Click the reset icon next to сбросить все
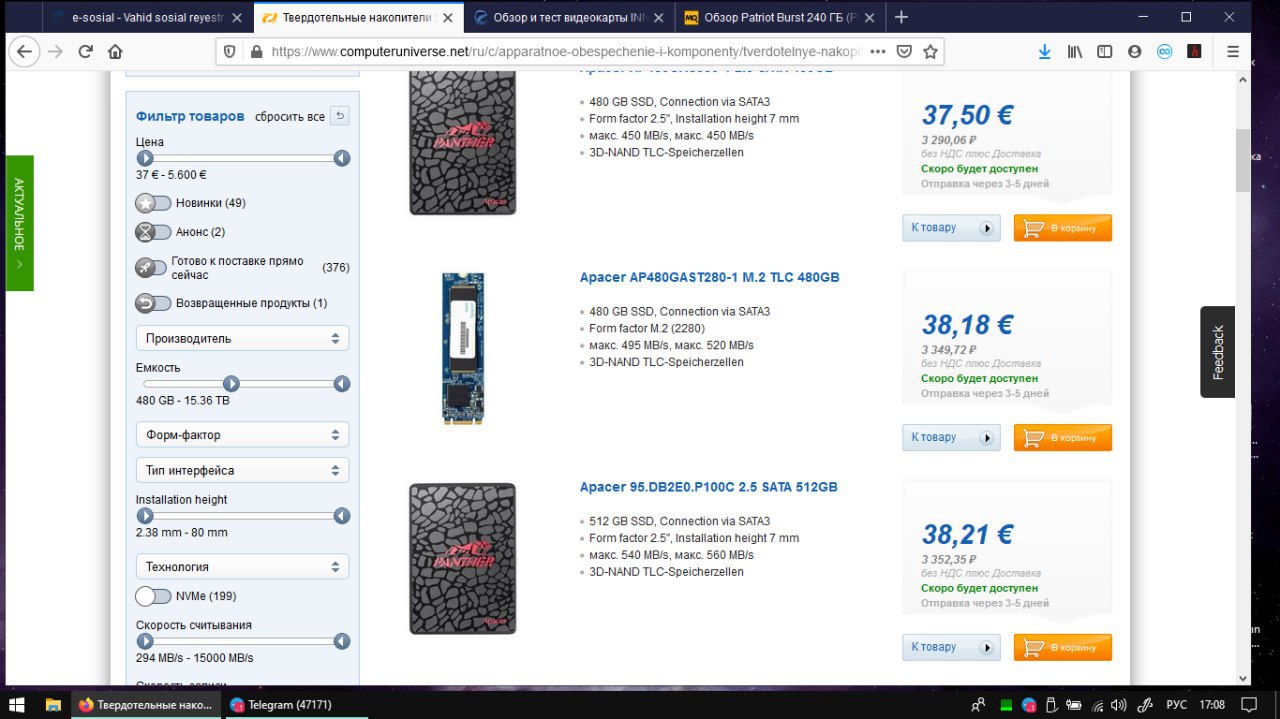This screenshot has height=719, width=1280. click(x=340, y=116)
